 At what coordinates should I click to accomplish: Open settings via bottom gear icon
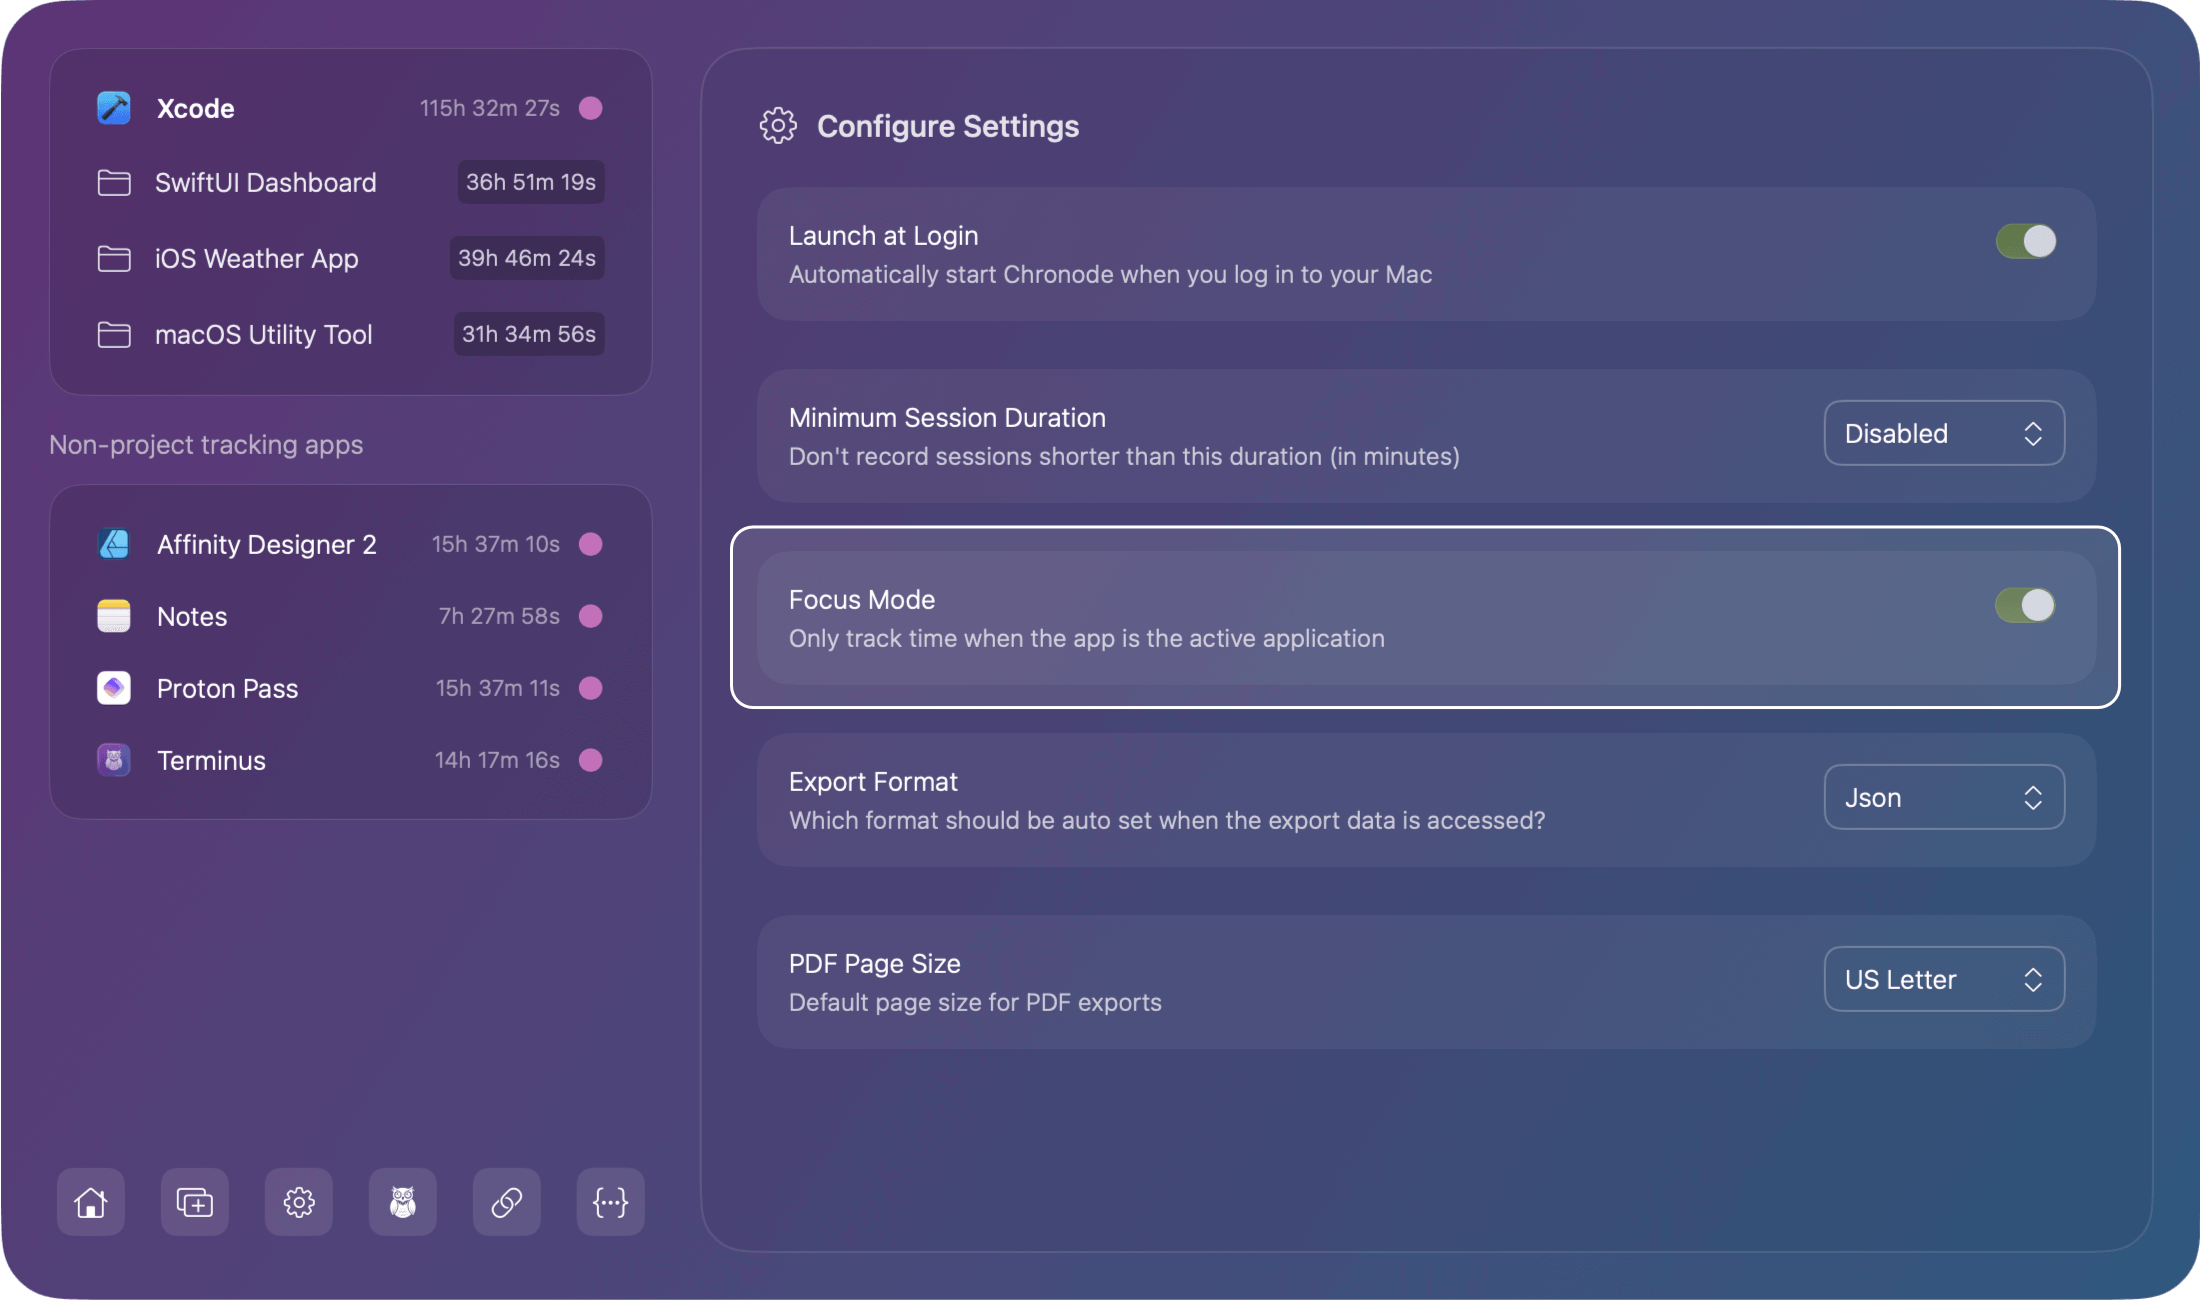(299, 1201)
